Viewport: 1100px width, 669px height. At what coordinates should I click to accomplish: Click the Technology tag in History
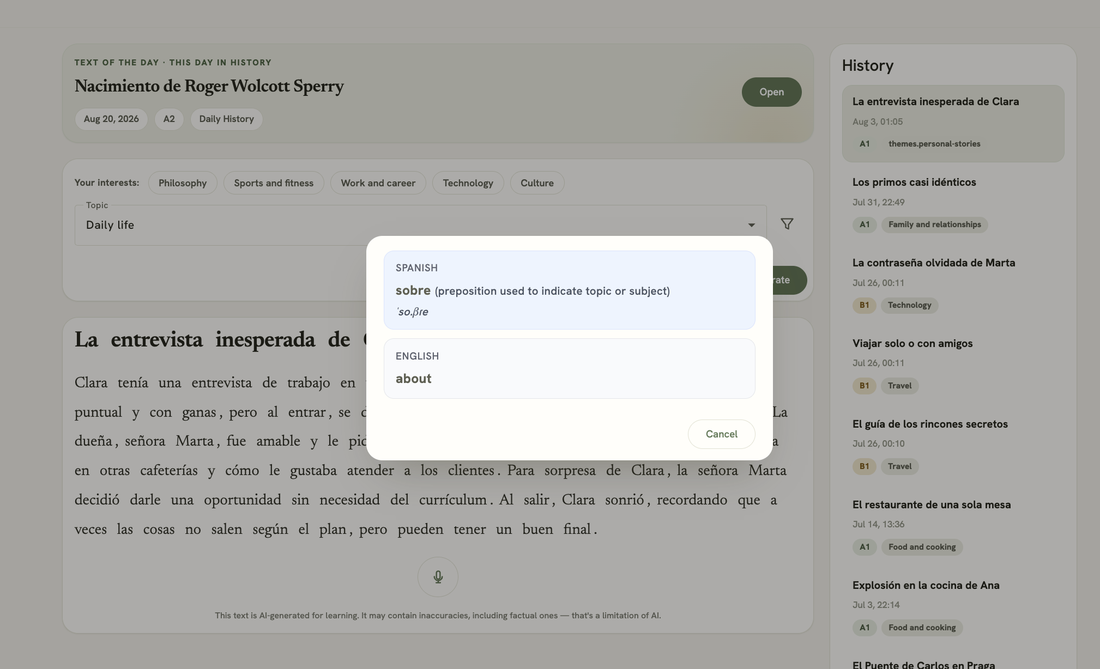pos(909,305)
